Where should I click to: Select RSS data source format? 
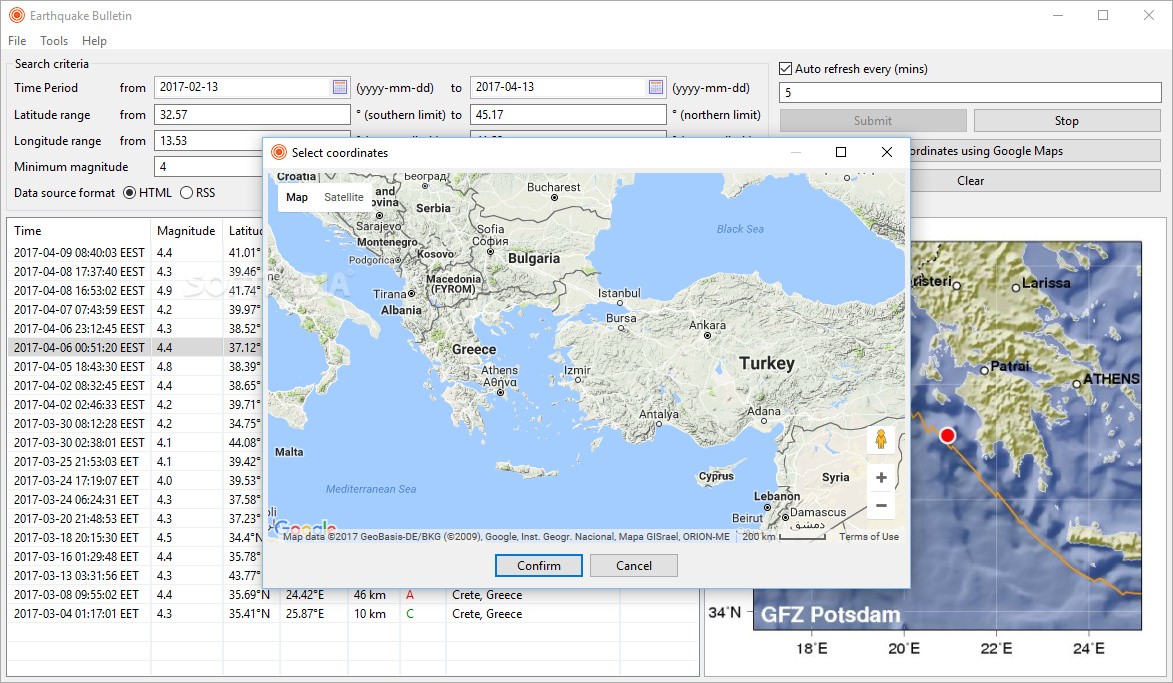(x=186, y=193)
